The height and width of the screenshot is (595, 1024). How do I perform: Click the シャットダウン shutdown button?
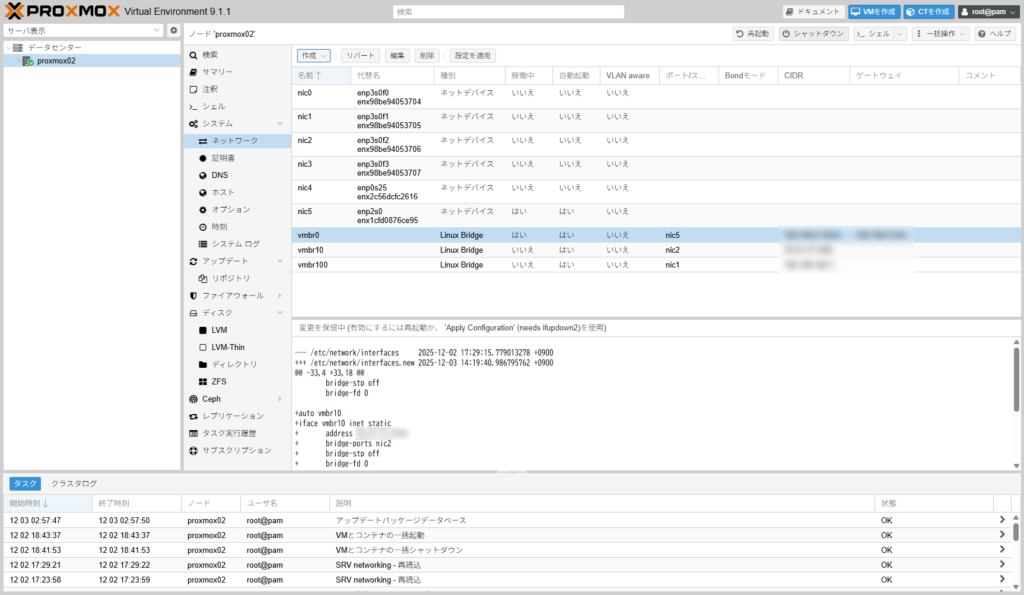813,34
